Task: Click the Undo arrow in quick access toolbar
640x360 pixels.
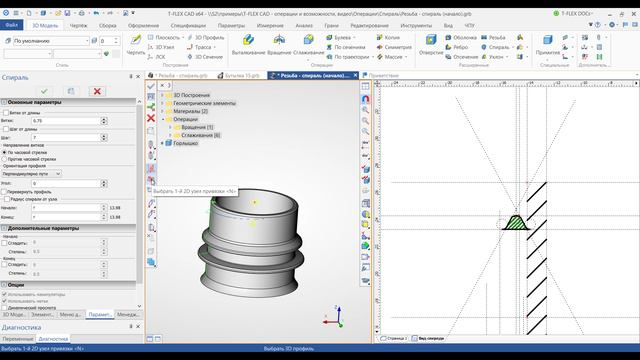Action: click(x=96, y=13)
